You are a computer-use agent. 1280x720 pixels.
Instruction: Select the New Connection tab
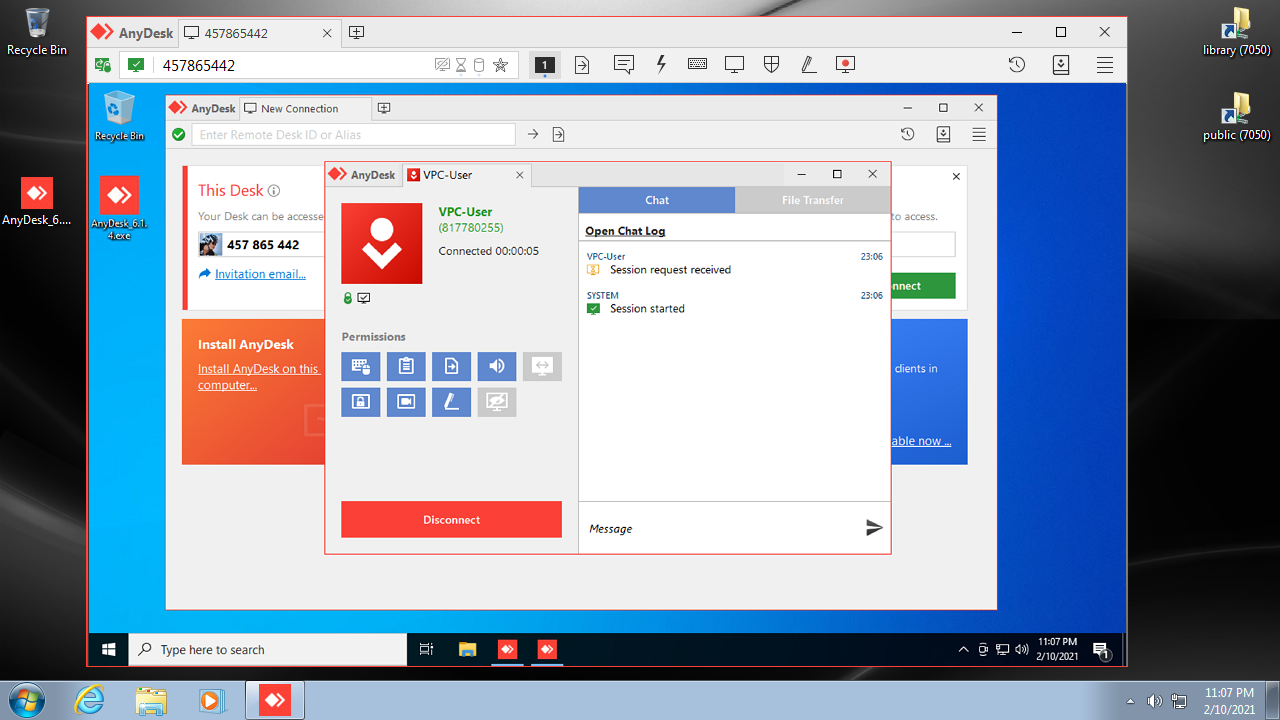[299, 108]
